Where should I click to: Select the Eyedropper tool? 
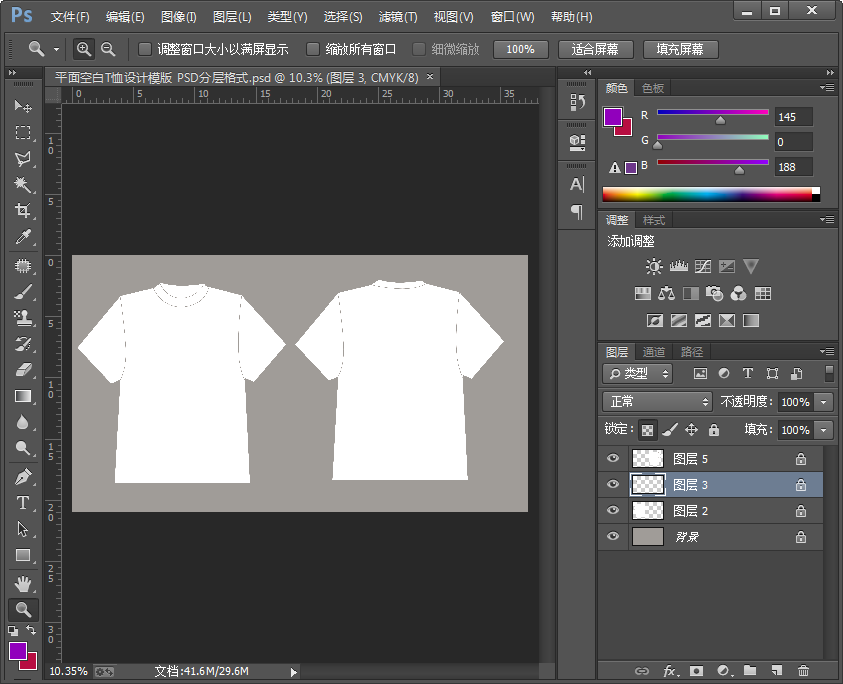pyautogui.click(x=23, y=237)
